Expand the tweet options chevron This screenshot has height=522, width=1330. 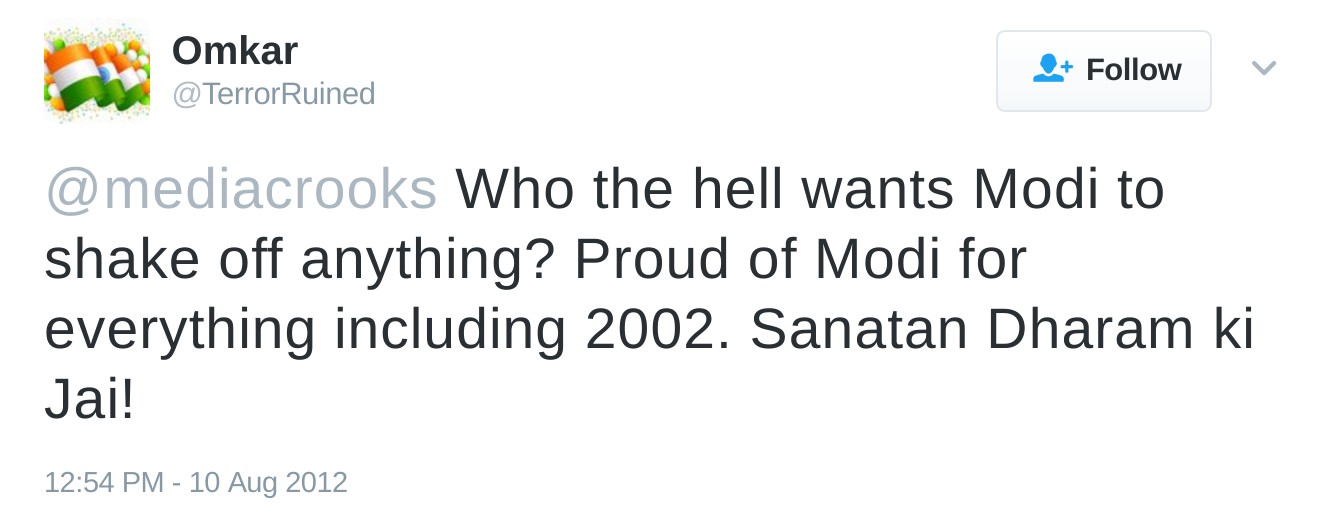(x=1264, y=69)
